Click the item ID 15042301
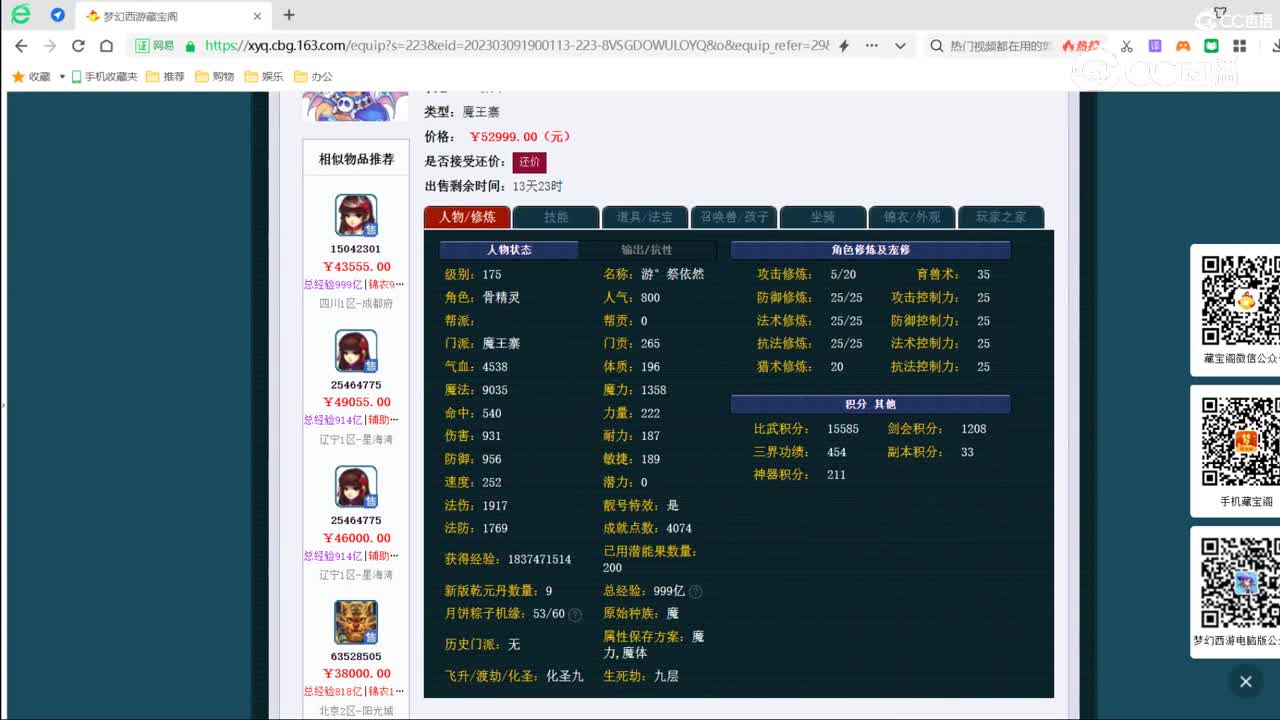 (x=356, y=249)
